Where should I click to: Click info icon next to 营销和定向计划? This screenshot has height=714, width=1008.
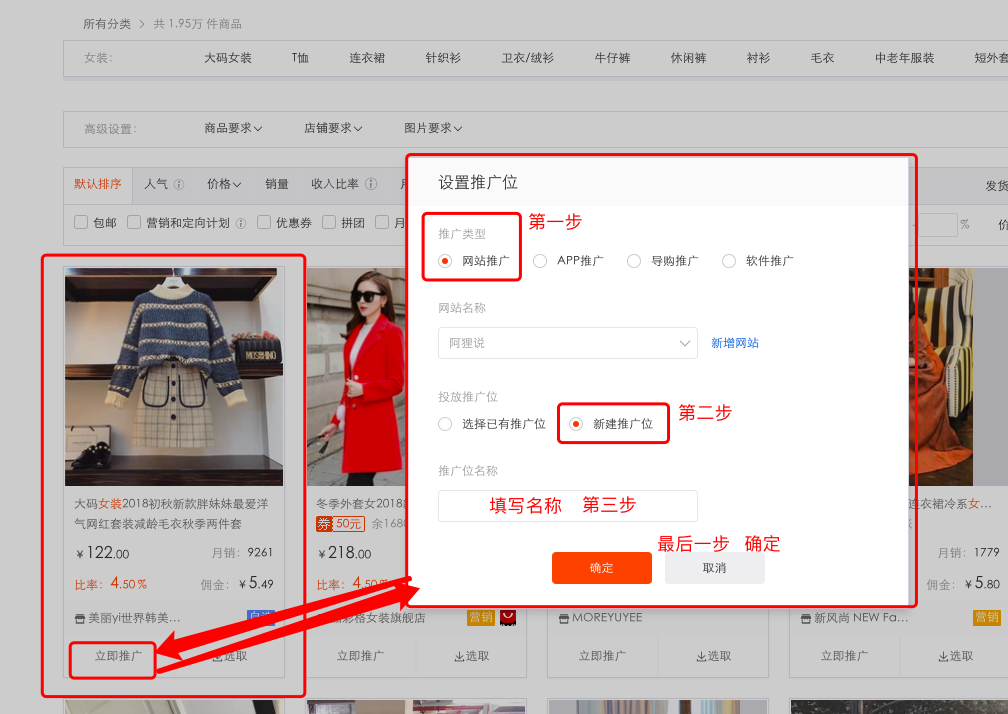tap(241, 224)
